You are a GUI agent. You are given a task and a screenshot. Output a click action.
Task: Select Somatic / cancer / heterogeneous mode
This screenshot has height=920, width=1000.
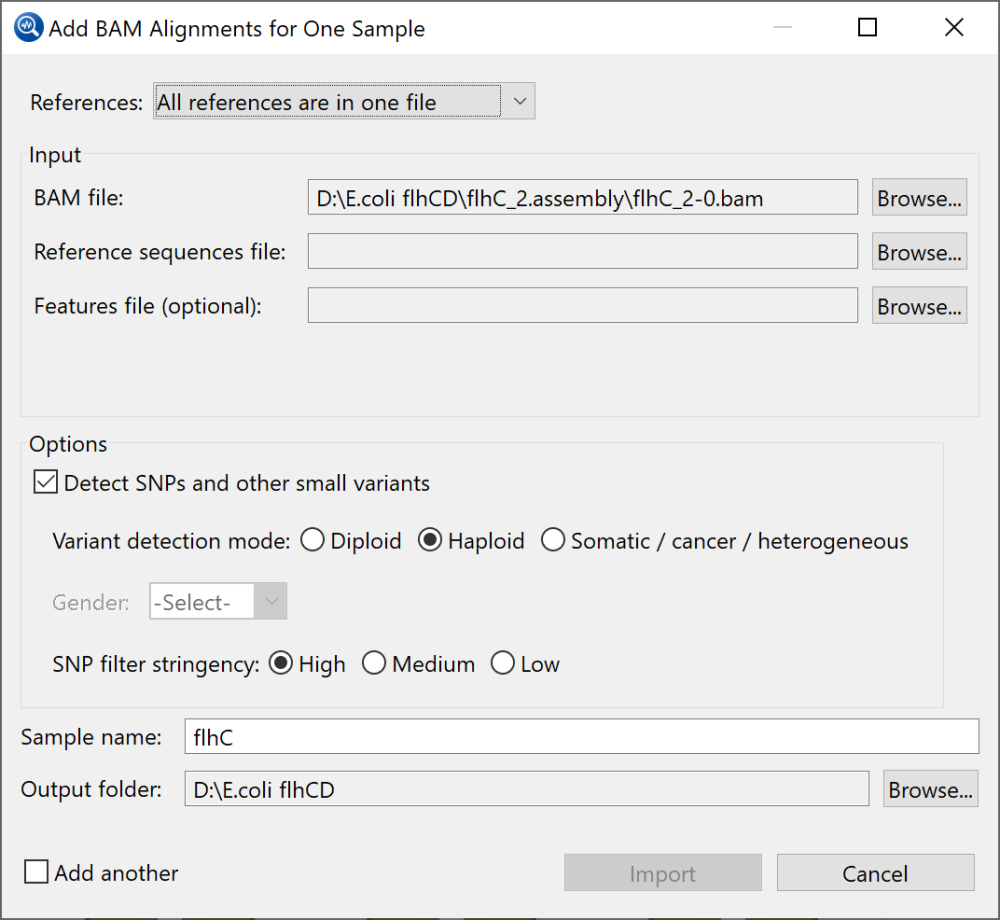coord(553,540)
